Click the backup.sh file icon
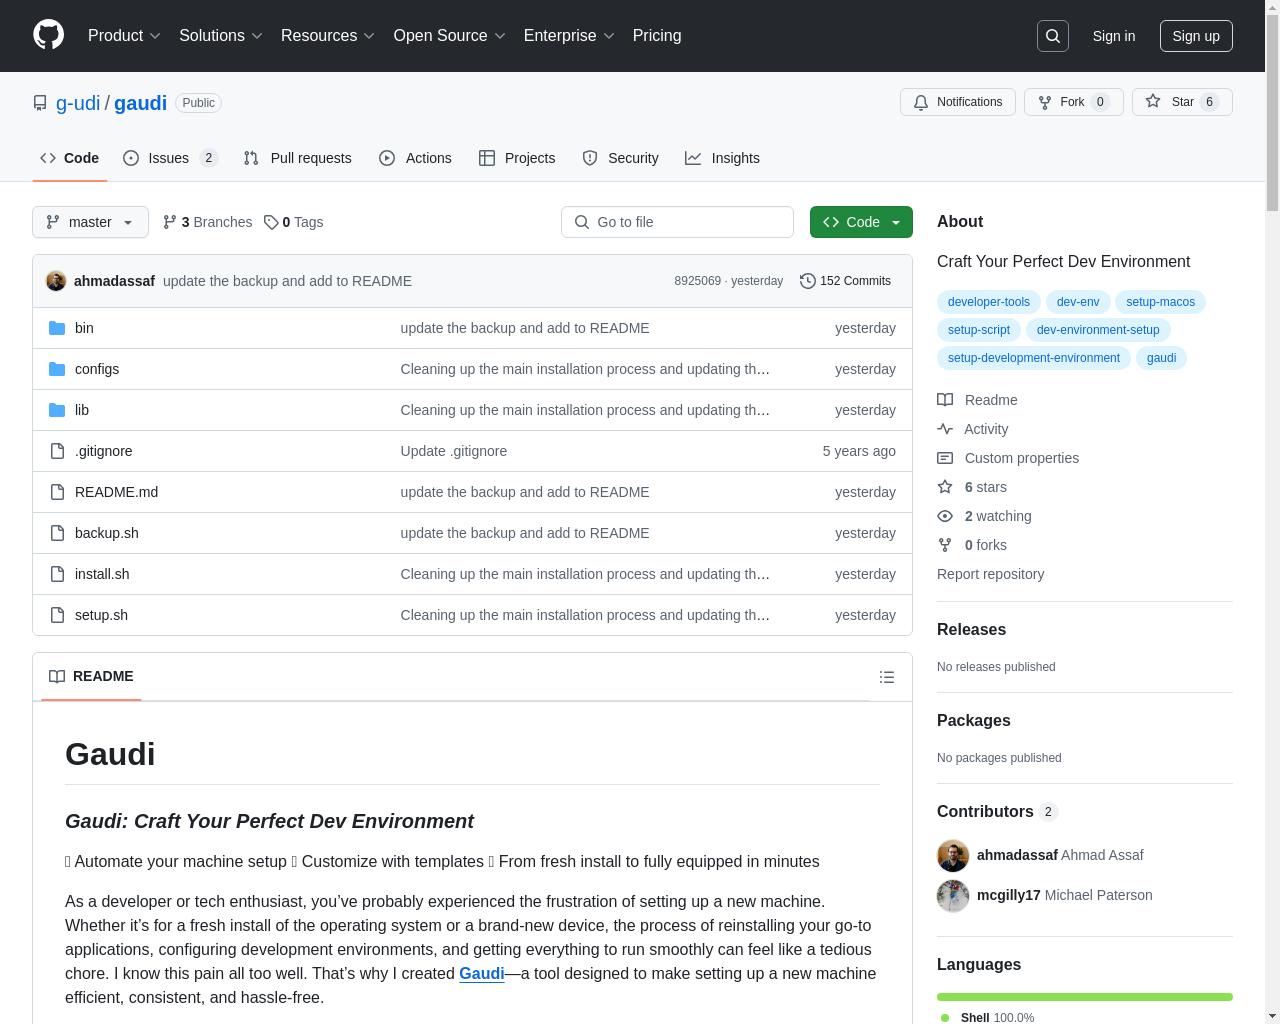The height and width of the screenshot is (1024, 1280). click(57, 533)
